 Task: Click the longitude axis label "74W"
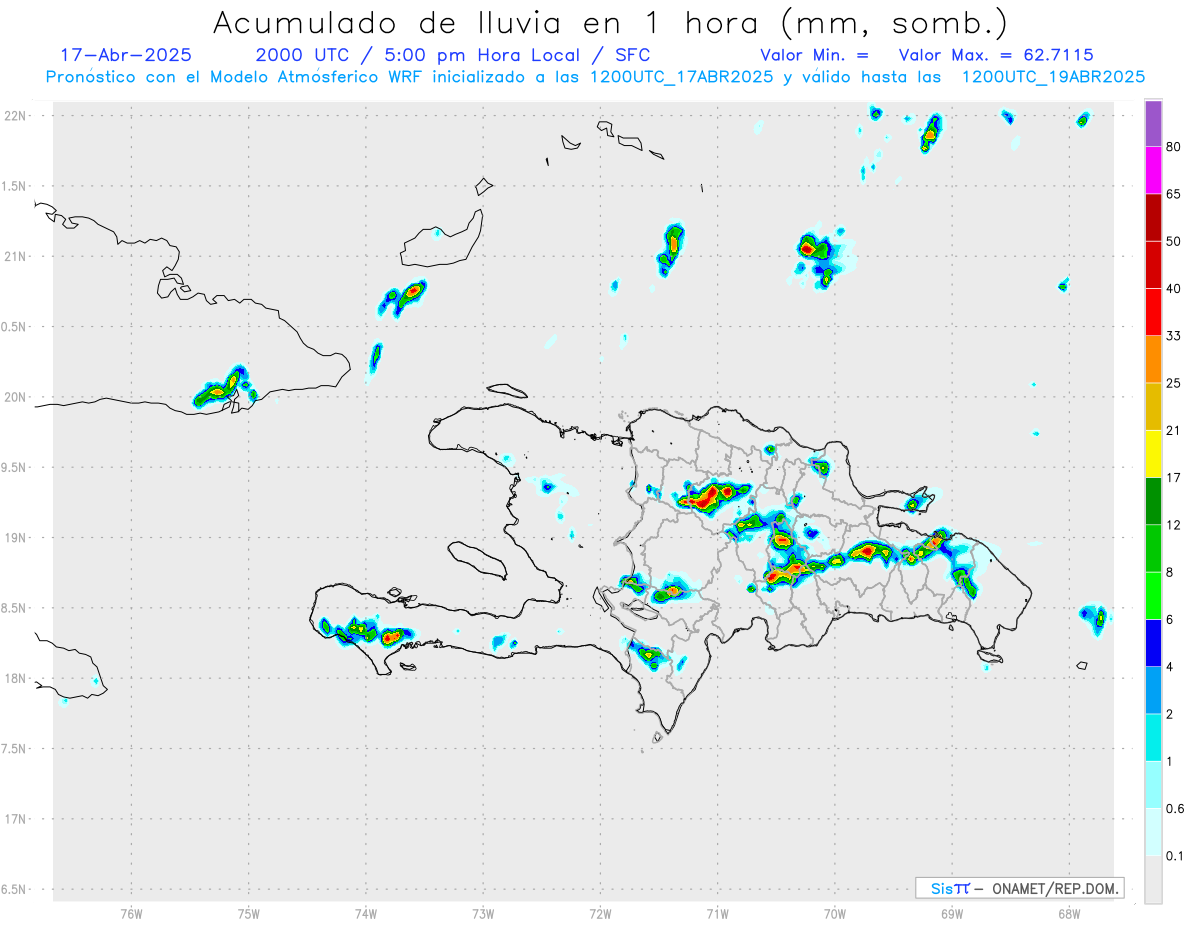(366, 914)
